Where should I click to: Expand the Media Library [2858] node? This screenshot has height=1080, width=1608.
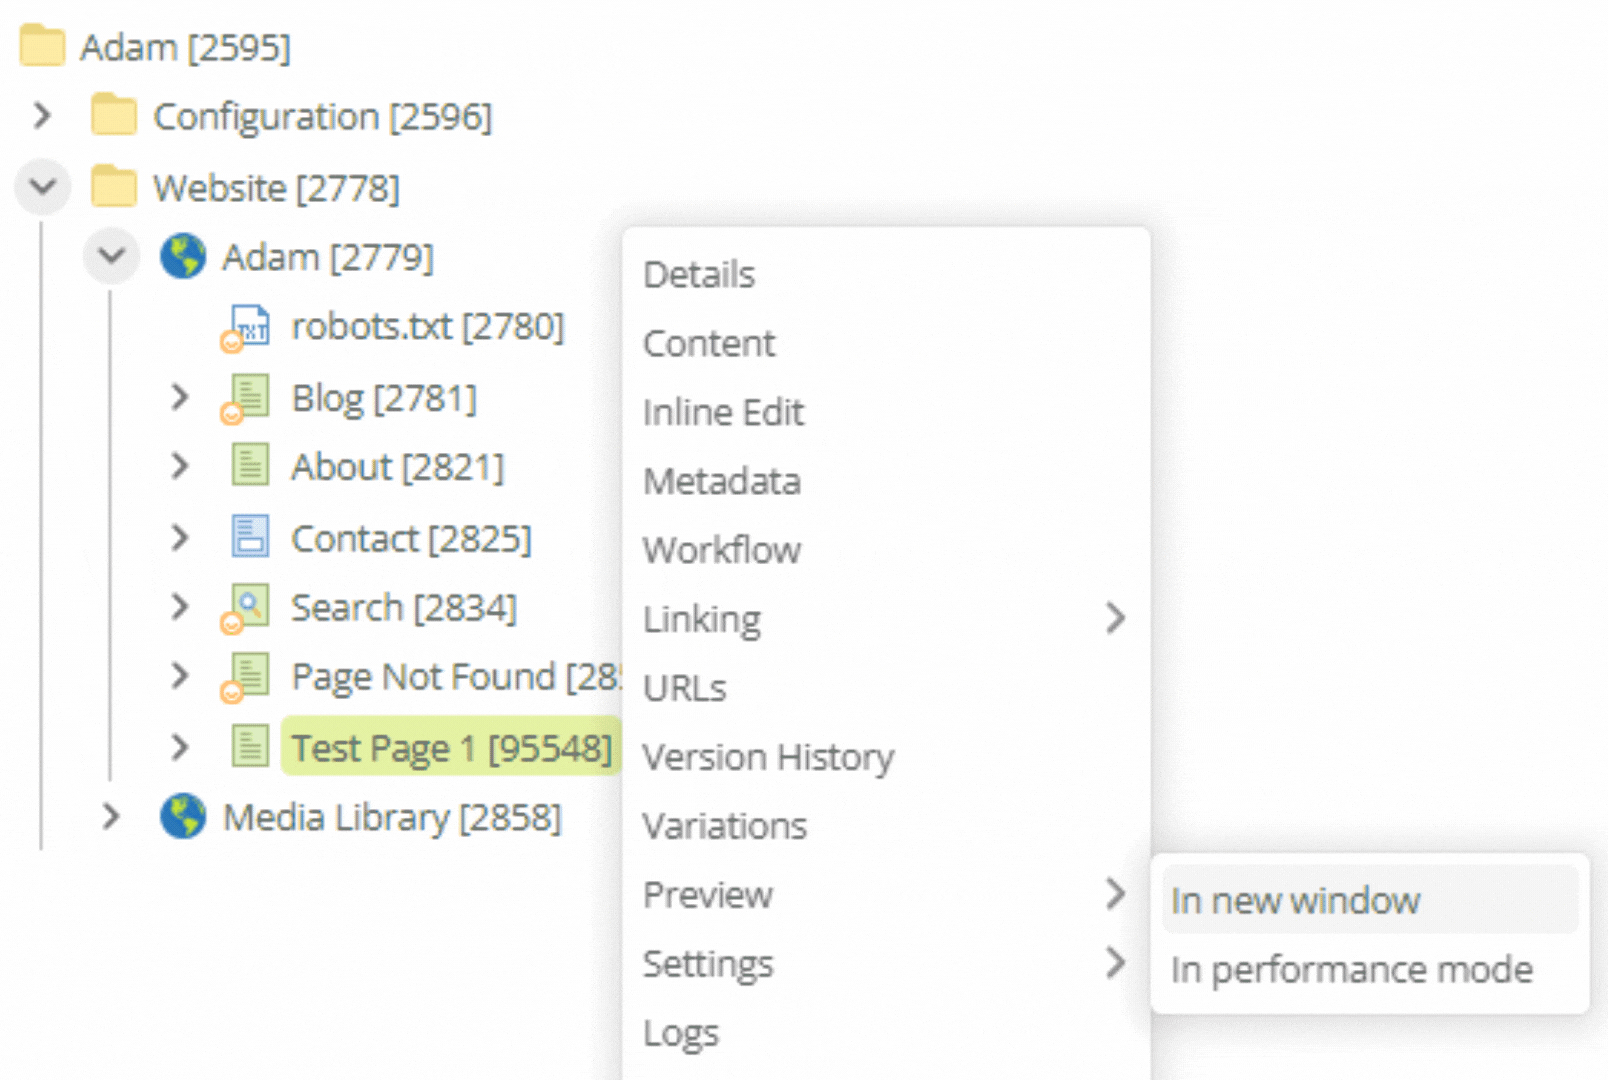tap(110, 817)
